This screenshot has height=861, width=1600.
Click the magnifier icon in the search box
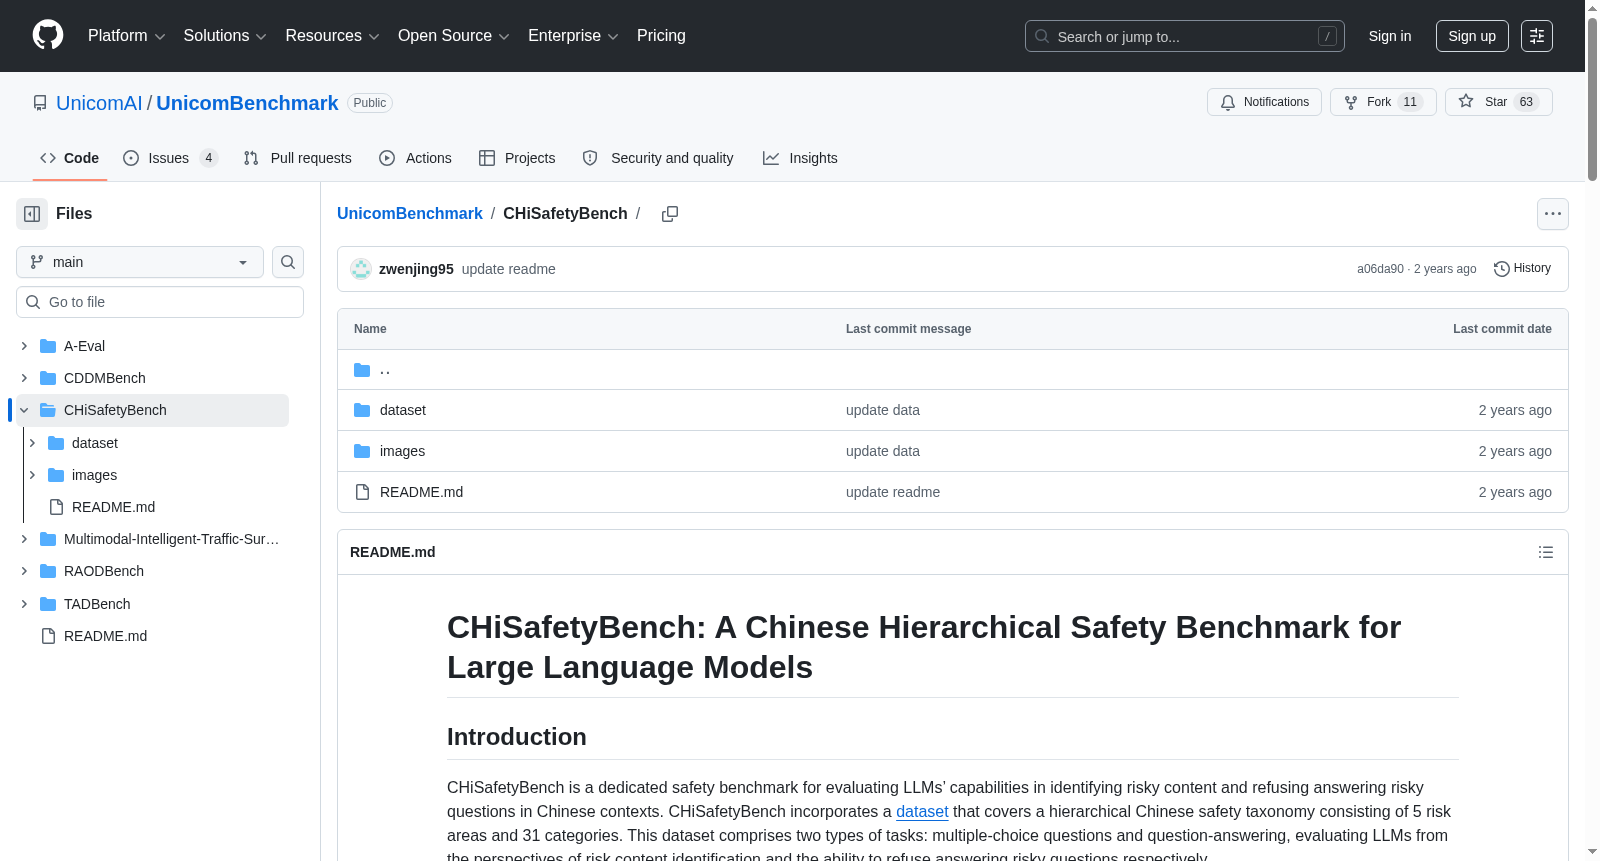click(x=1042, y=36)
